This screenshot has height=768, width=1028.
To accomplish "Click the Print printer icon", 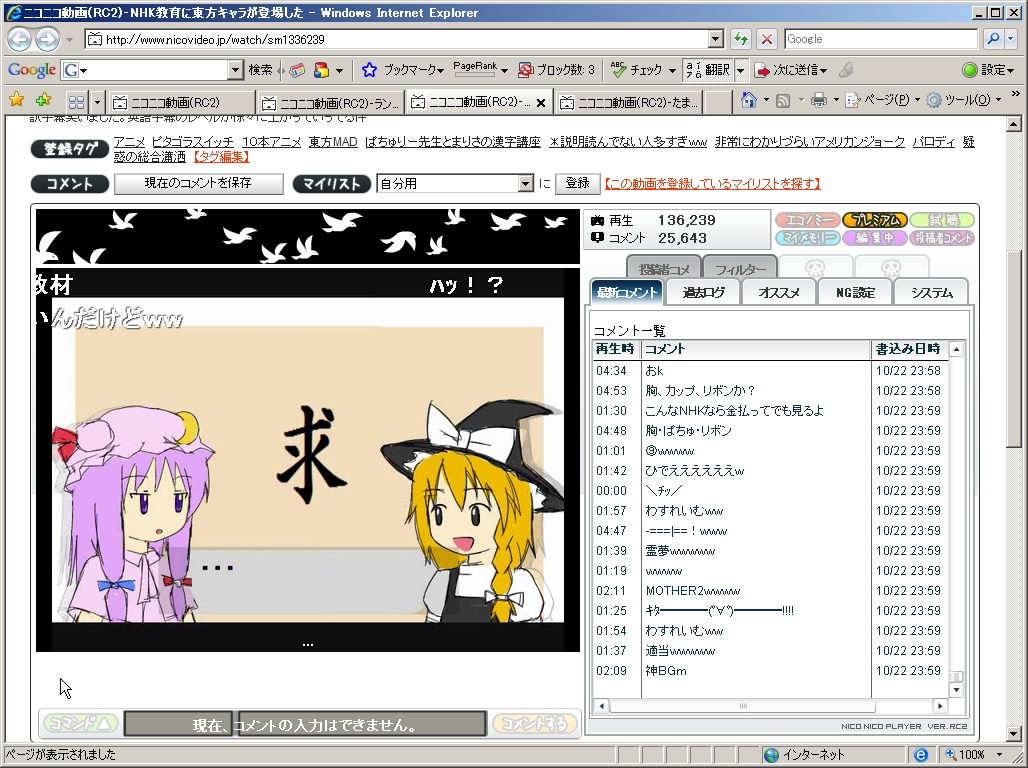I will click(x=818, y=100).
